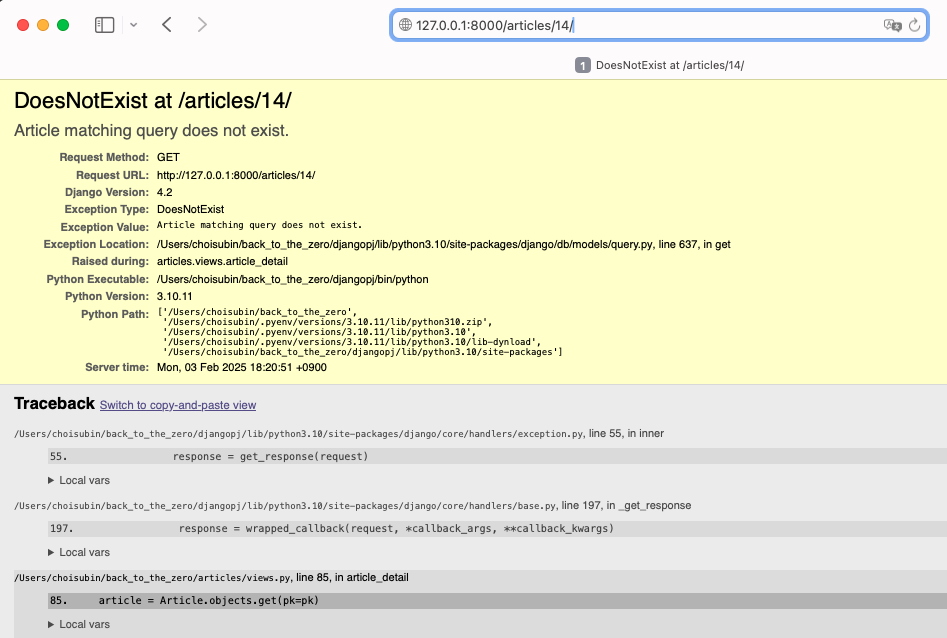This screenshot has width=947, height=638.
Task: Expand Local vars under base.py frame
Action: pyautogui.click(x=79, y=552)
